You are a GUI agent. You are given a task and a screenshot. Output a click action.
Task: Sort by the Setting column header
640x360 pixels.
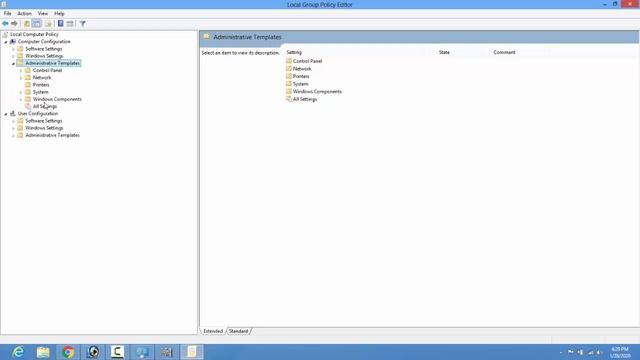294,52
